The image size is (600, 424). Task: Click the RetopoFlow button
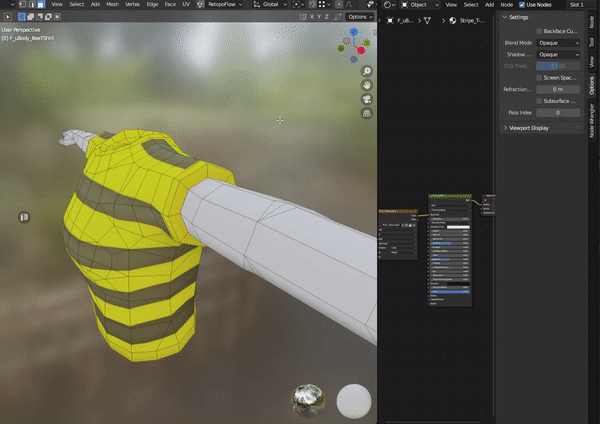click(221, 5)
